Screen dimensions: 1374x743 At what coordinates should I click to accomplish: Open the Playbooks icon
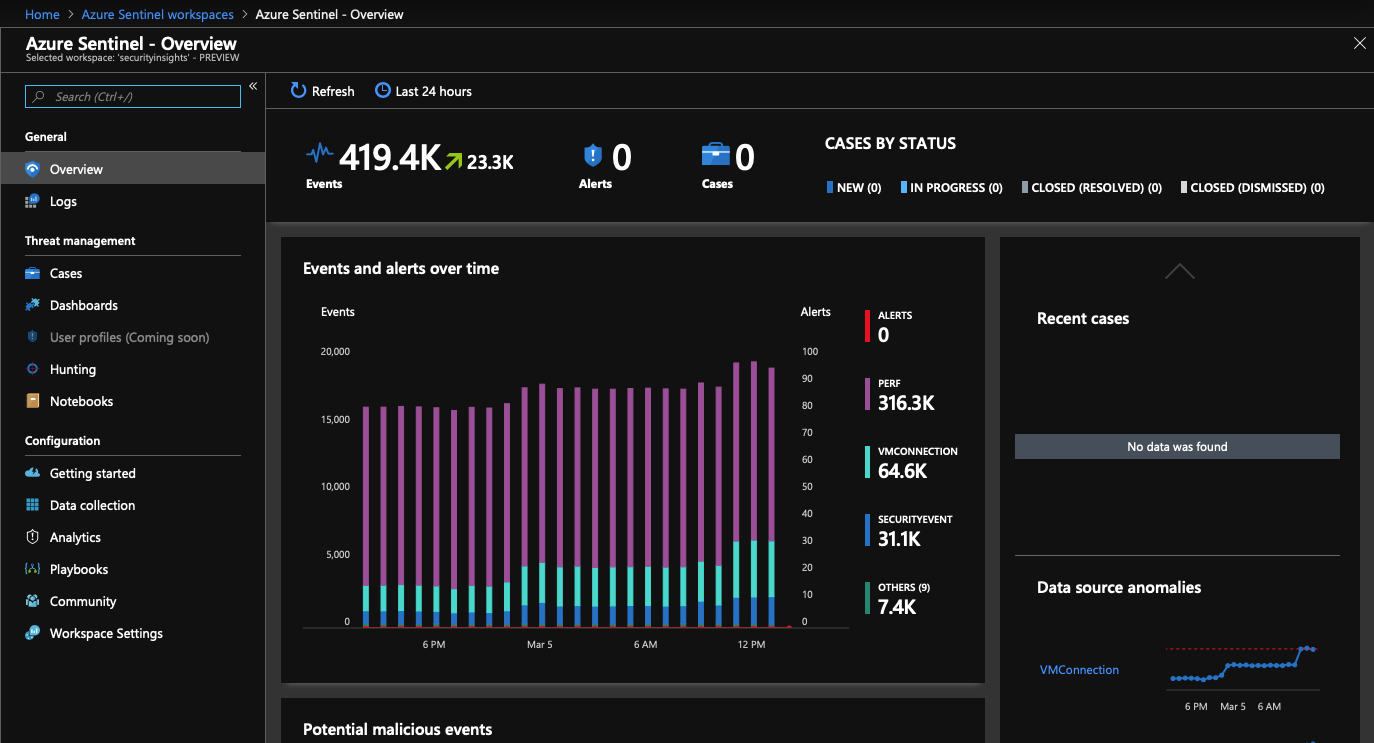pyautogui.click(x=32, y=569)
